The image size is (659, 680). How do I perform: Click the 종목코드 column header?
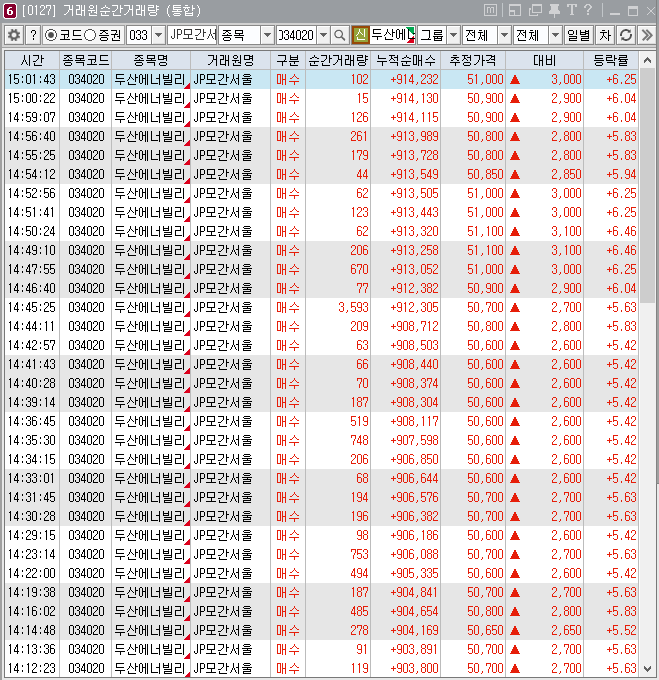click(85, 60)
